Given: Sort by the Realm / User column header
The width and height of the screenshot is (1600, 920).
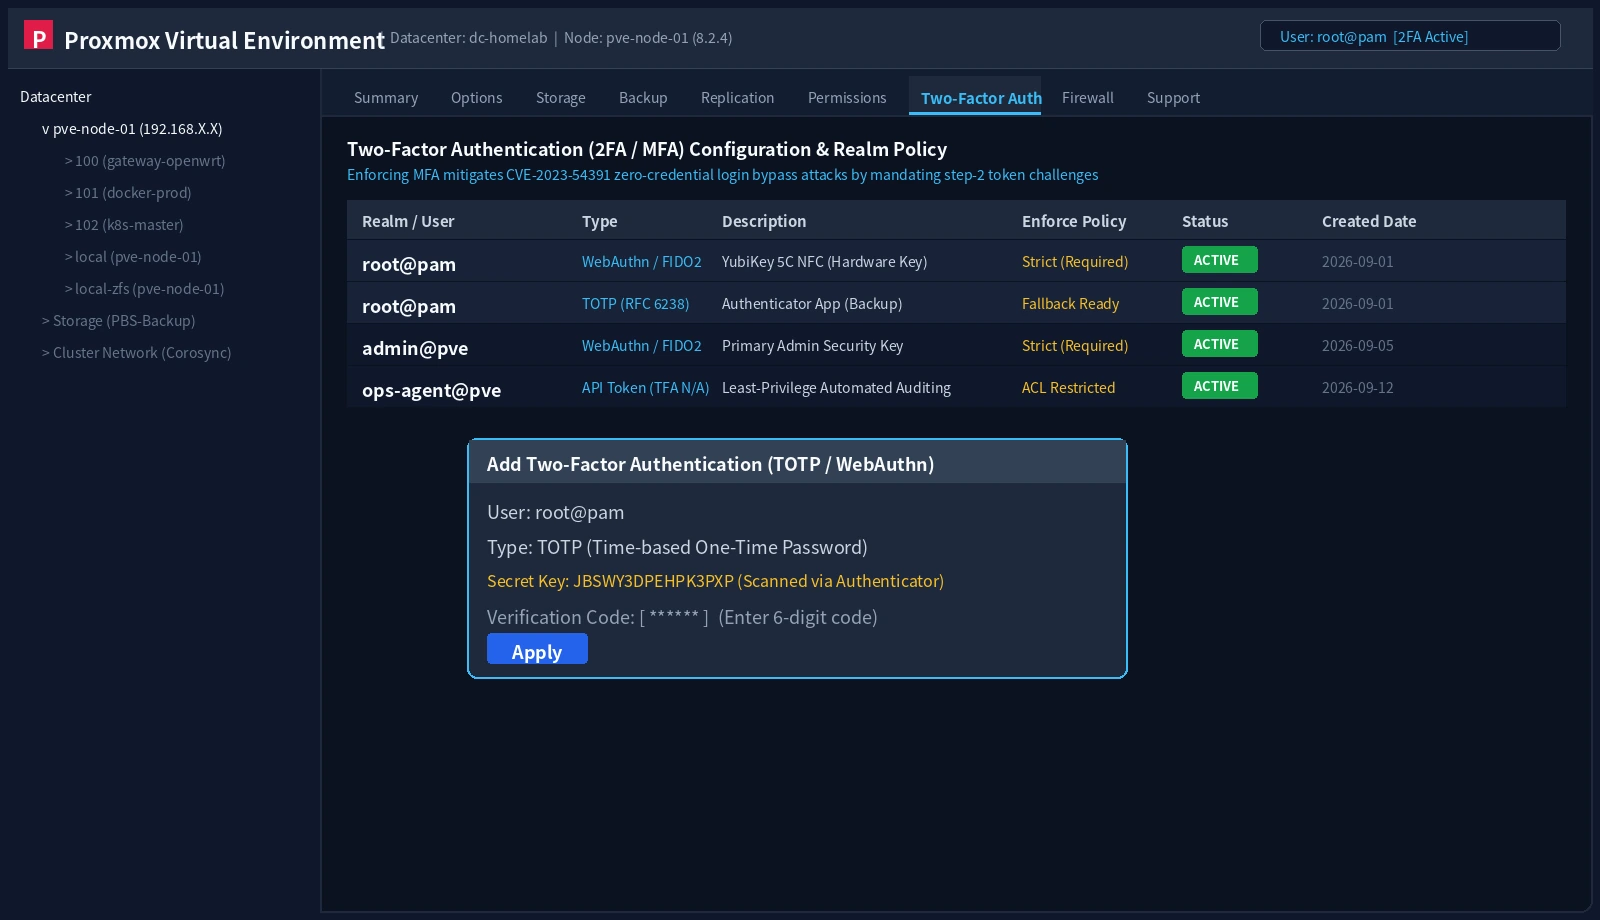Looking at the screenshot, I should tap(408, 221).
